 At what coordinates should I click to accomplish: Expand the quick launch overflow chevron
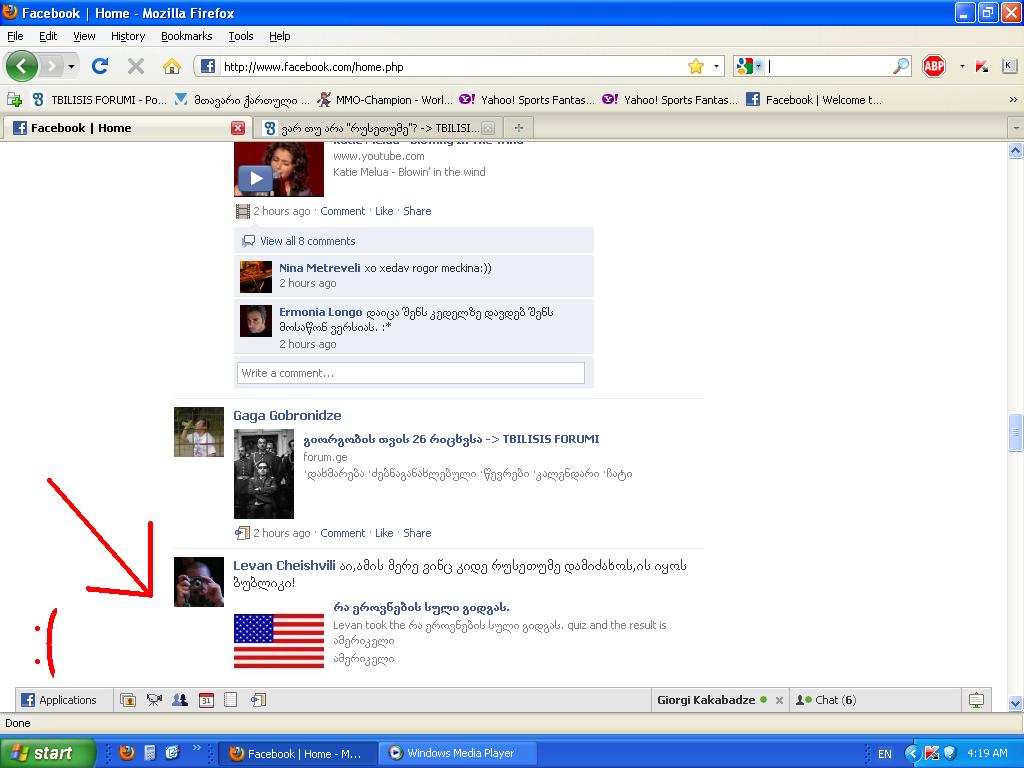coord(196,748)
